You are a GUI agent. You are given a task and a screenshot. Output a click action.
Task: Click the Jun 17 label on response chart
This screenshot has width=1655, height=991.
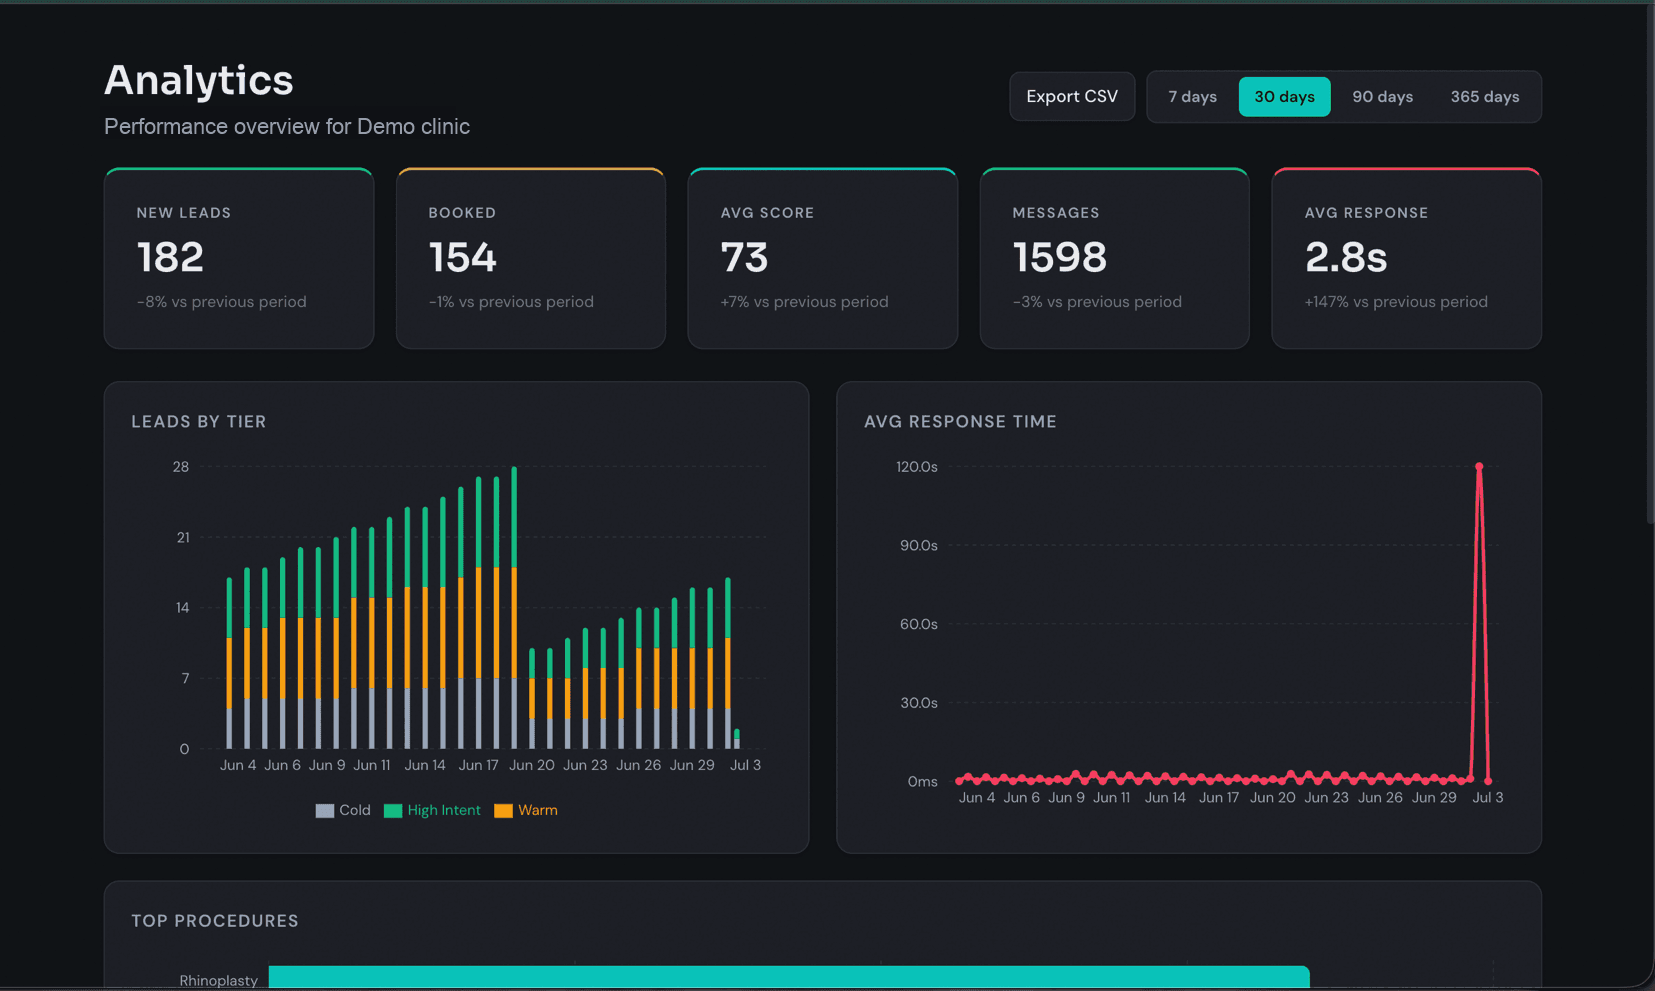pos(1219,798)
